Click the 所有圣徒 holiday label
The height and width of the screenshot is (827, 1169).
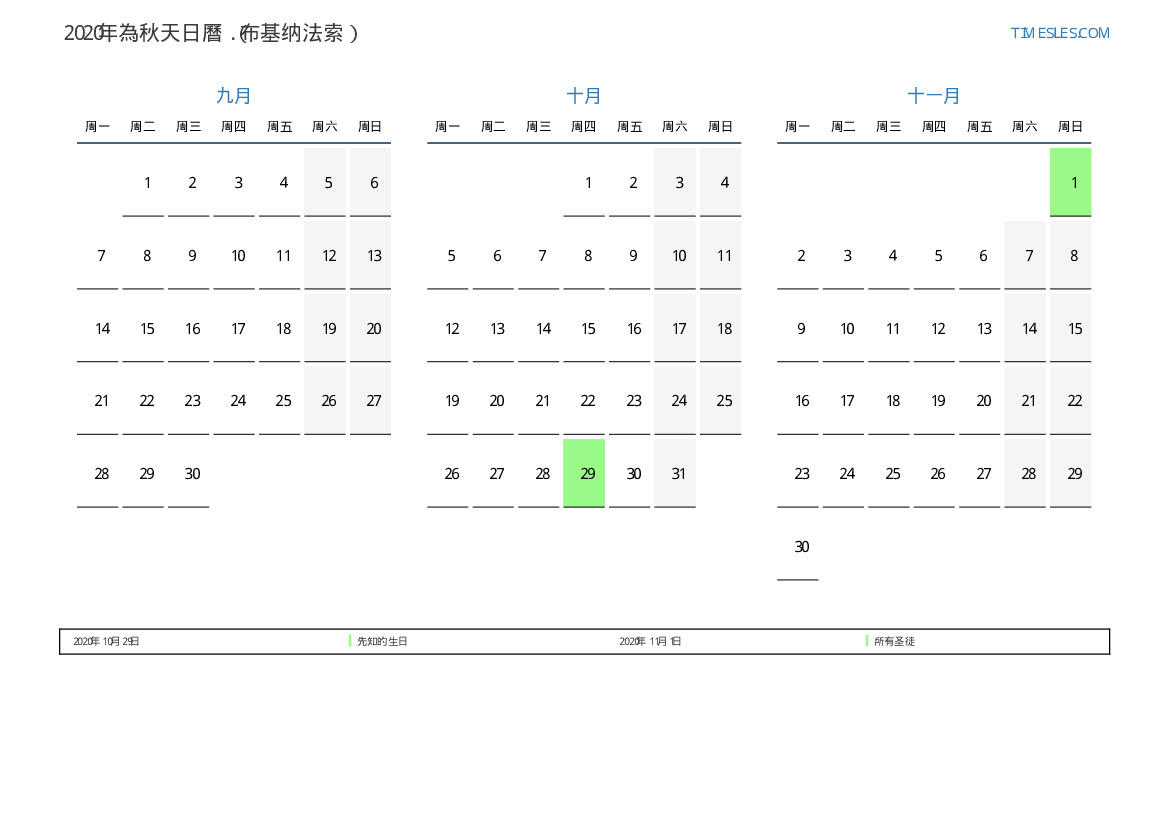point(894,641)
